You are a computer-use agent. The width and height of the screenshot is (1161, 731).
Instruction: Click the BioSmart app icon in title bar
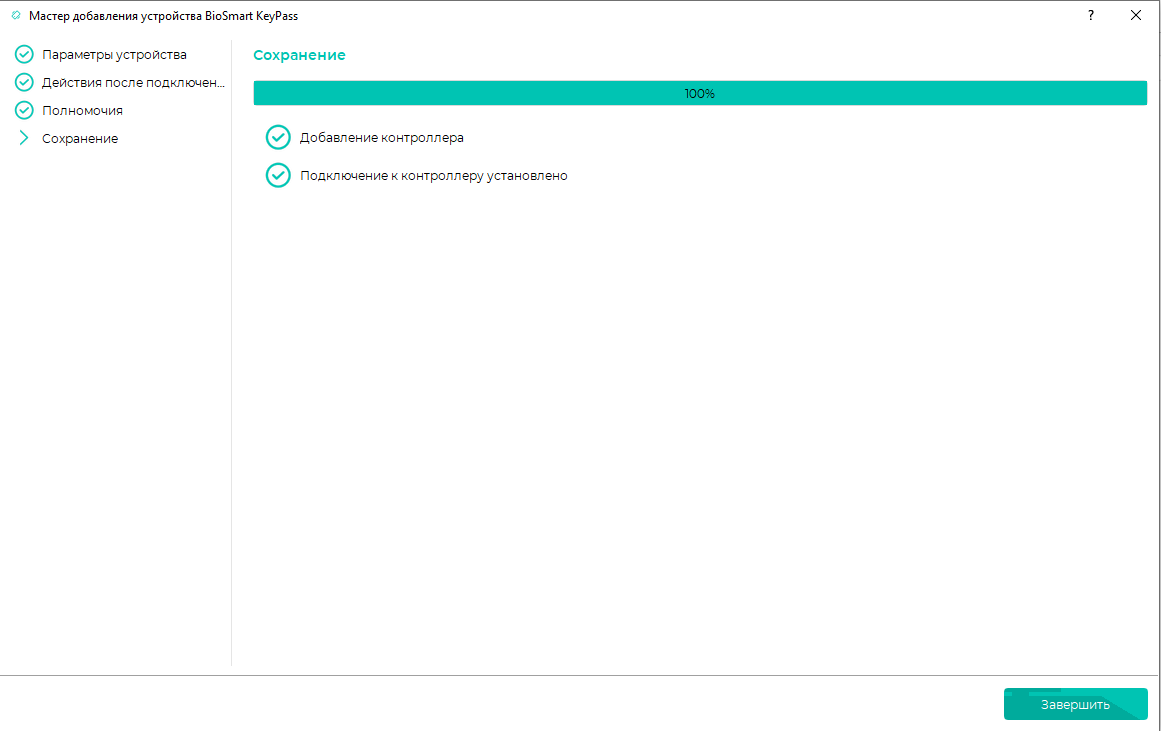[x=16, y=16]
